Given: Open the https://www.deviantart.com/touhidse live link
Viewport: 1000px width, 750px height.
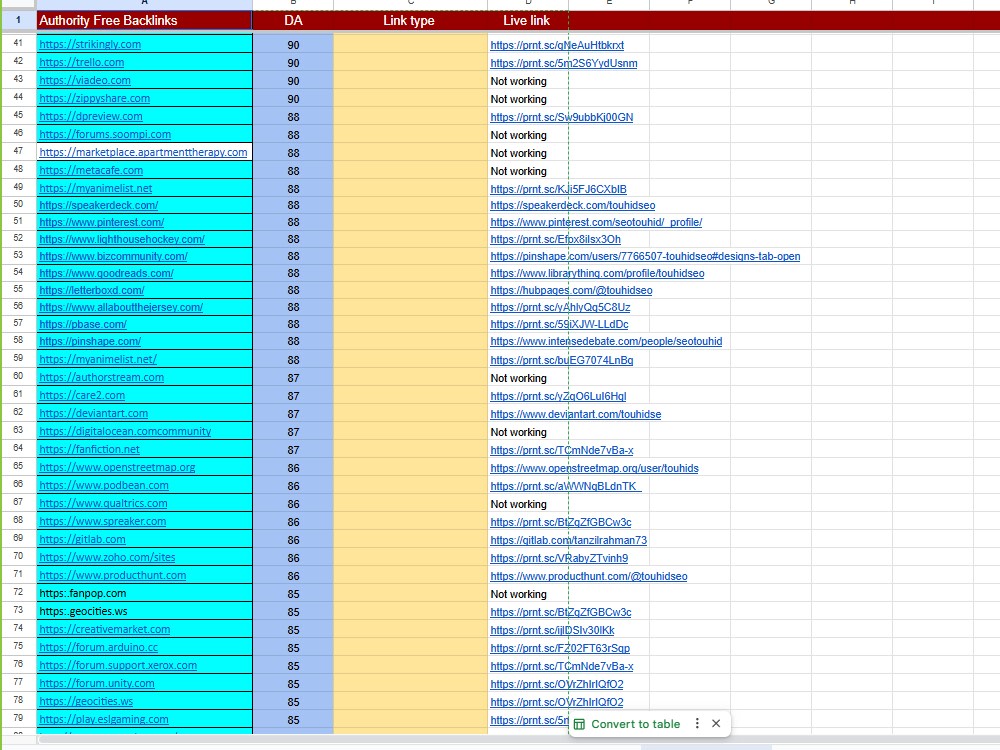Looking at the screenshot, I should (577, 413).
